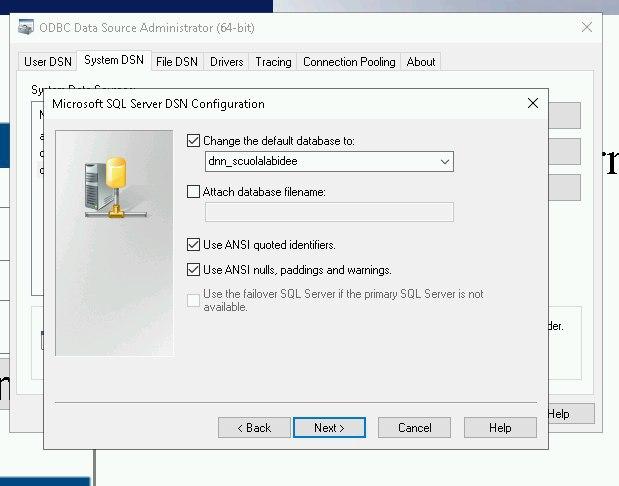Toggle Use ANSI quoted identifiers
619x486 pixels.
click(194, 244)
